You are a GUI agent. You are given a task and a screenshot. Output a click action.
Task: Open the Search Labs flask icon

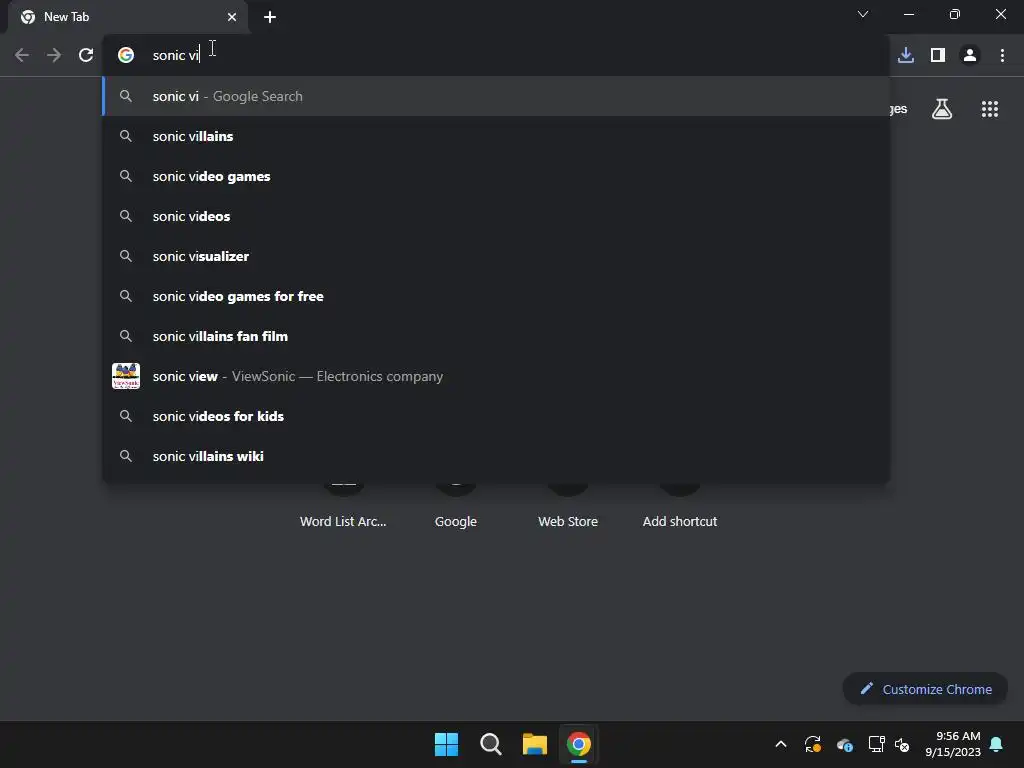942,109
